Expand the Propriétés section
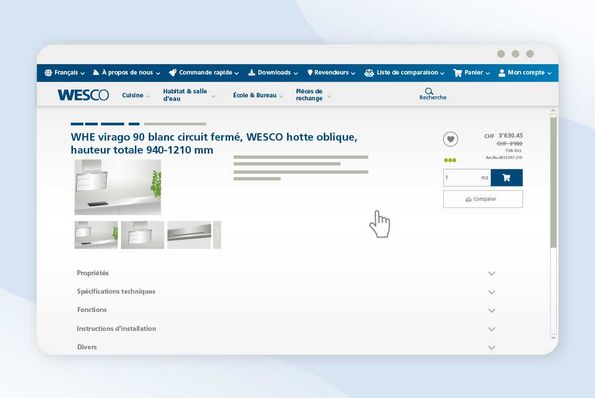 [286, 273]
